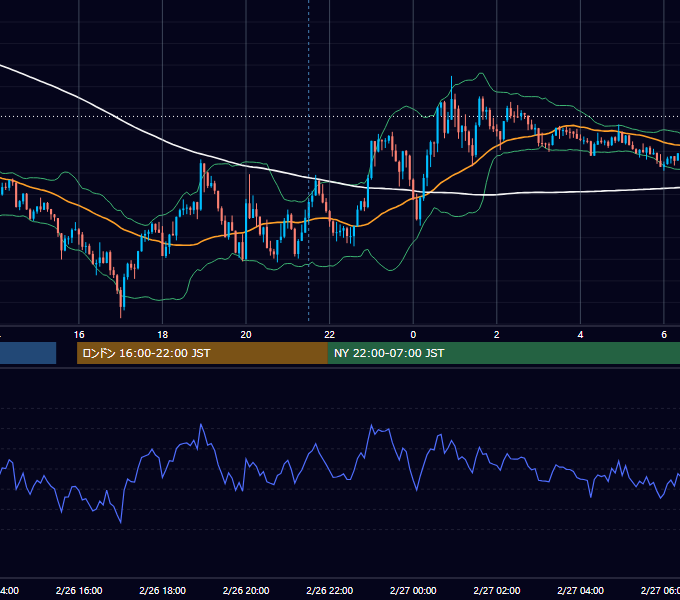Click the 2/27 04:00 time label
Screen dimensions: 680x600
[580, 590]
